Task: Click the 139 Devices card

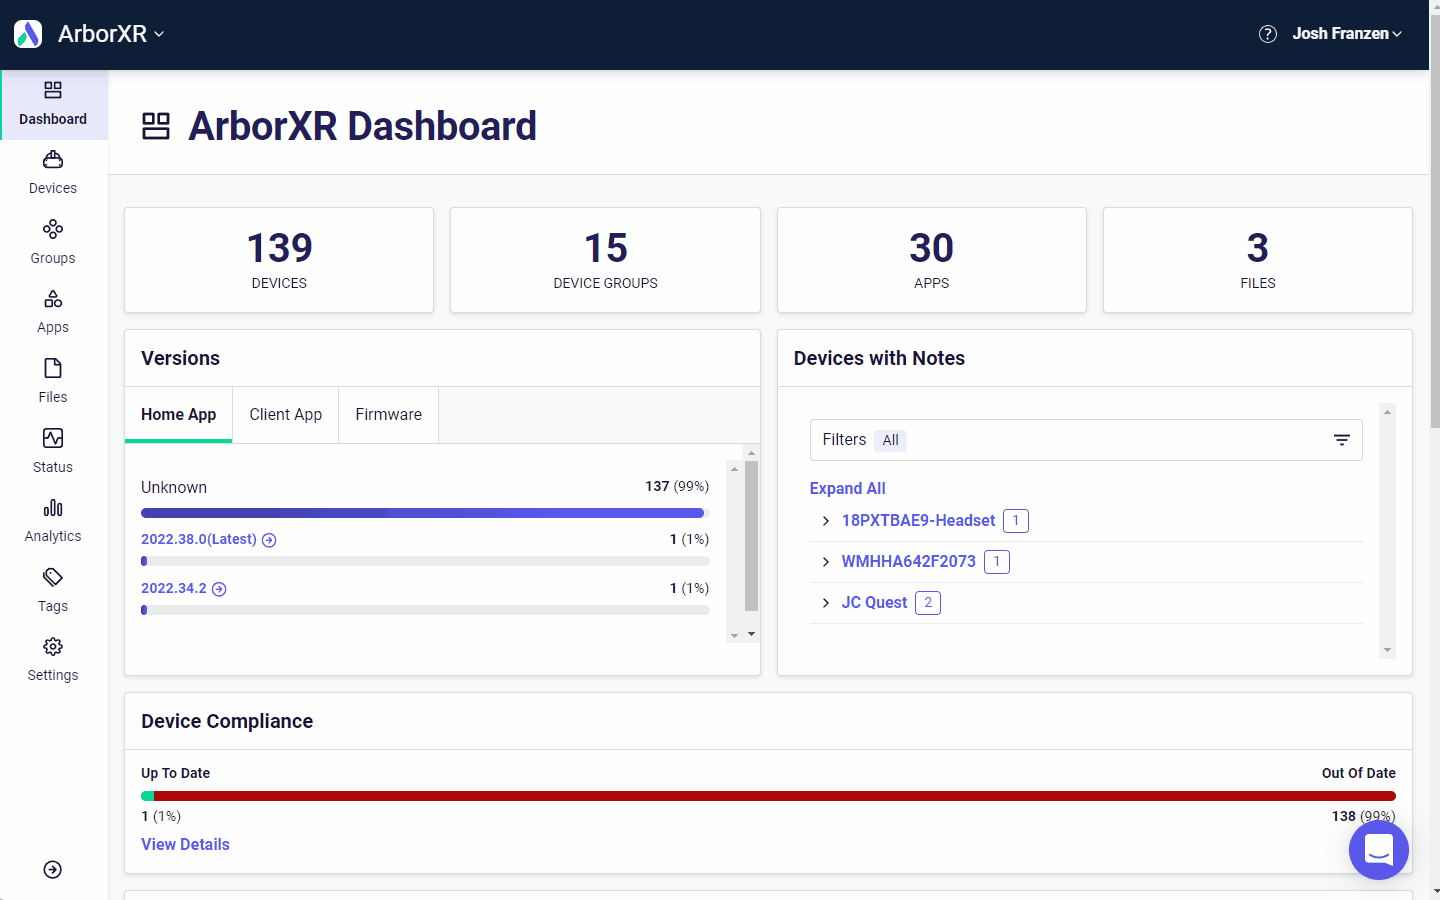Action: [279, 260]
